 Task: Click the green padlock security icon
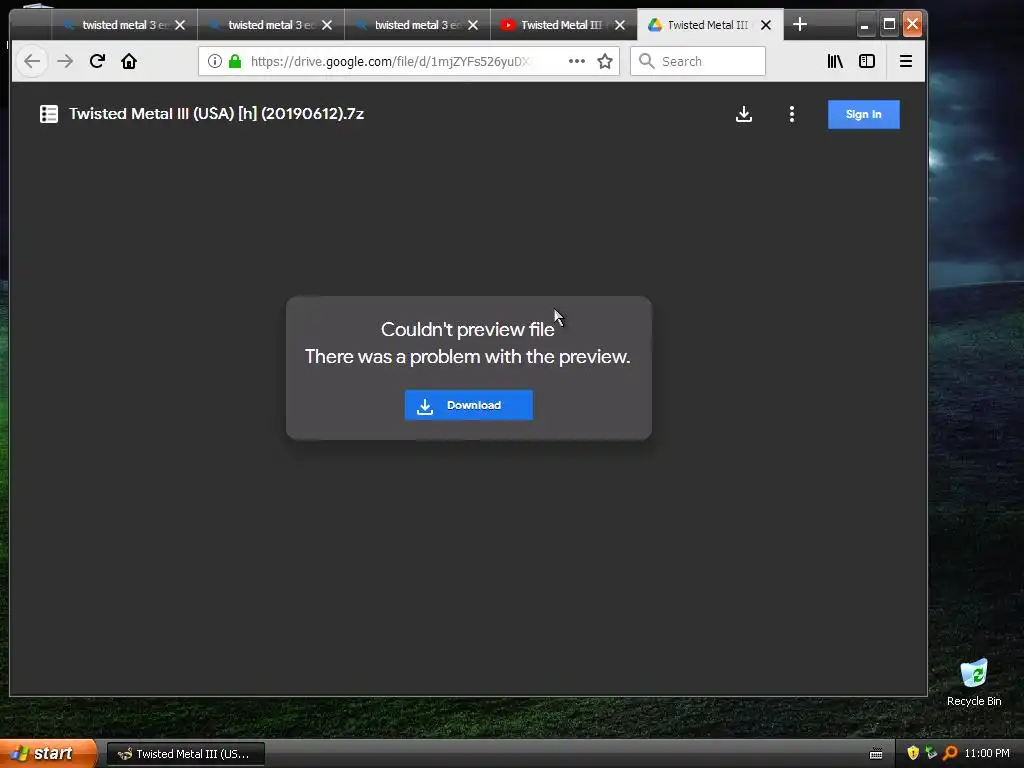point(235,61)
